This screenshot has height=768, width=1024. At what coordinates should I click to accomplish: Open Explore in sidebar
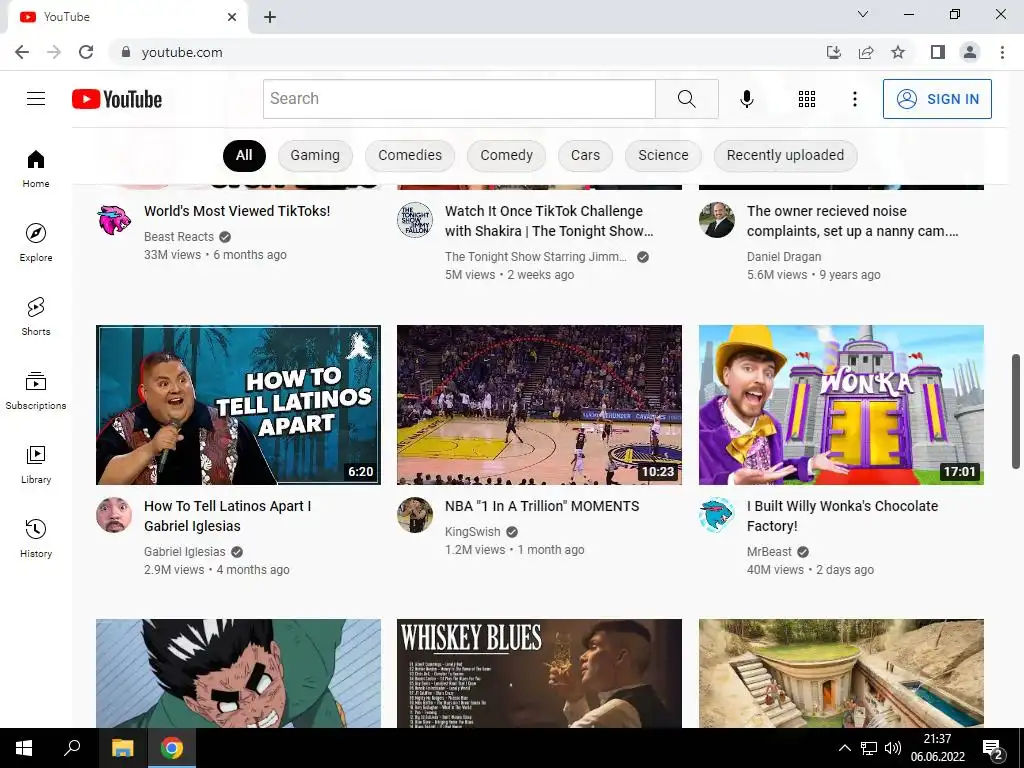pos(36,242)
